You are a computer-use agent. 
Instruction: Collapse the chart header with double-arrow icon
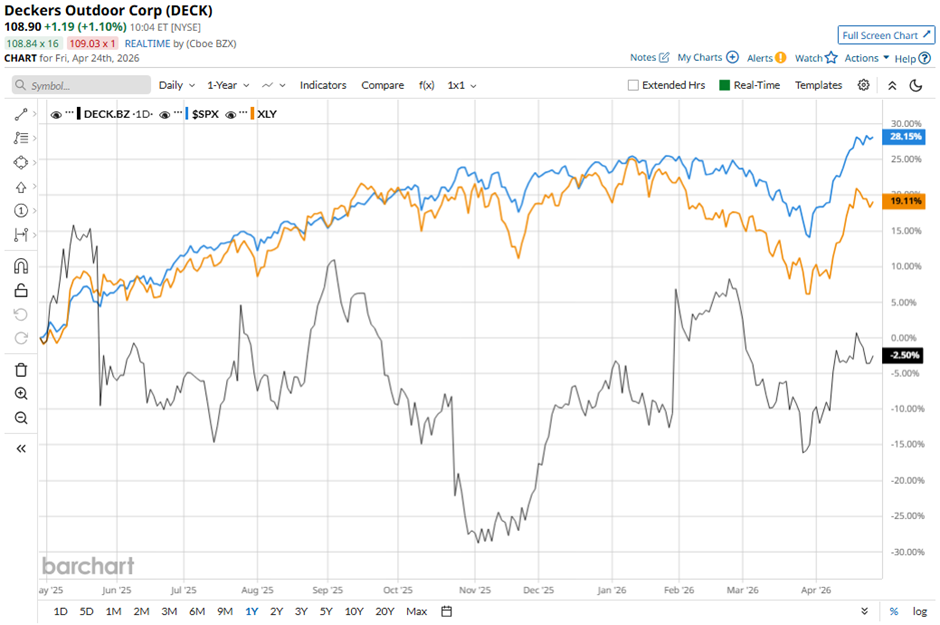tap(892, 85)
